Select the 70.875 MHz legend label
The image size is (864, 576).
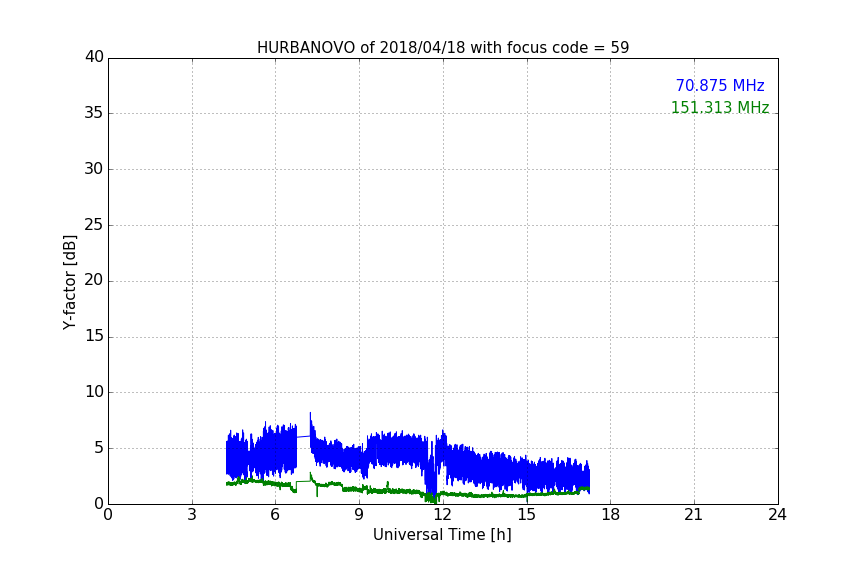pyautogui.click(x=720, y=86)
